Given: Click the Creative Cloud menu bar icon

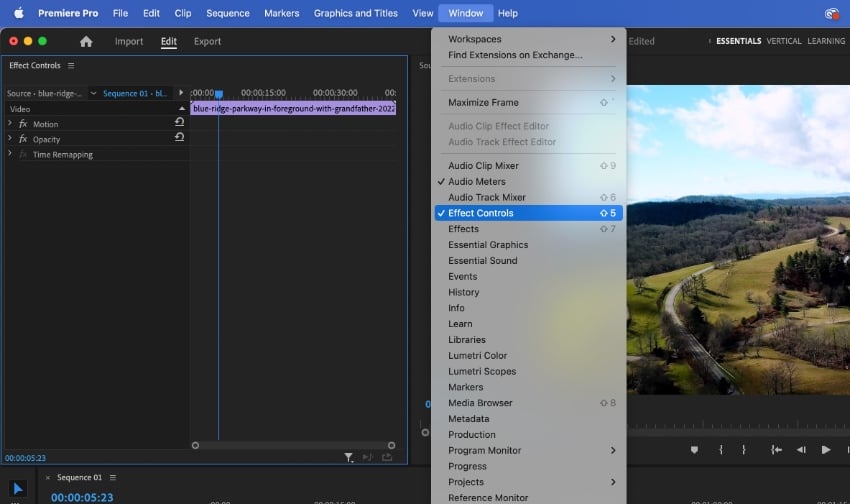Looking at the screenshot, I should point(832,14).
